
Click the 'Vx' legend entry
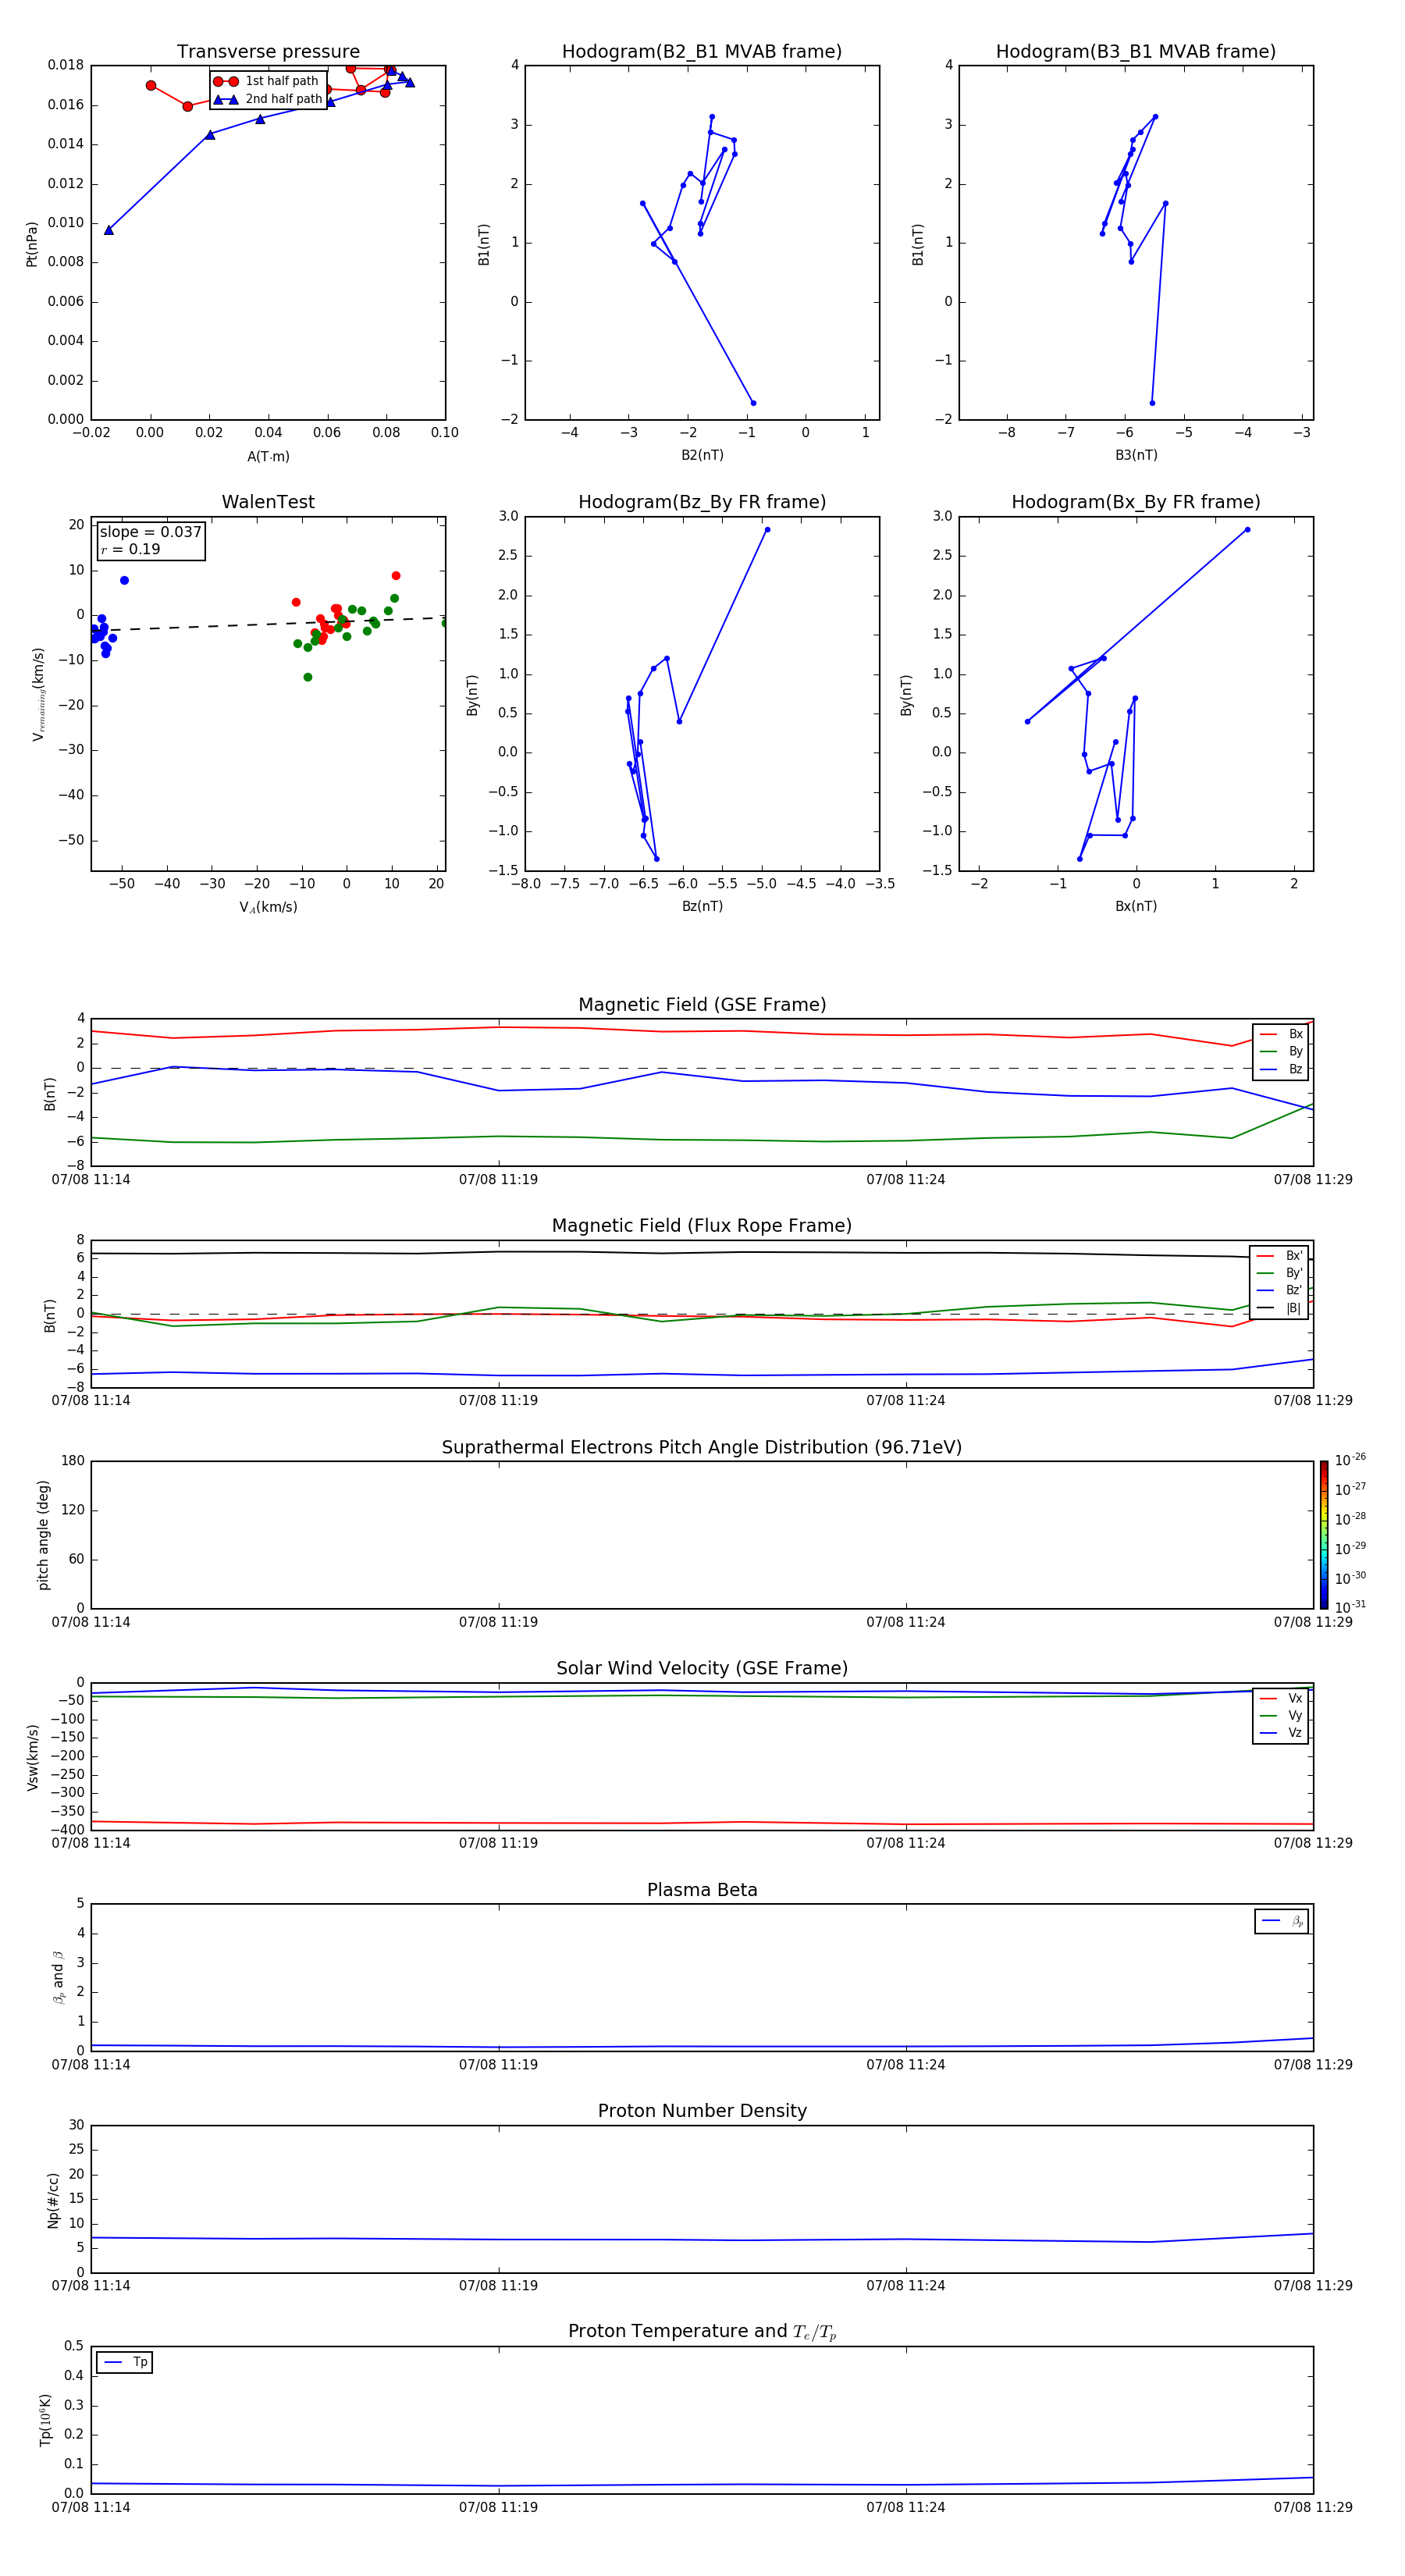(x=1281, y=1698)
